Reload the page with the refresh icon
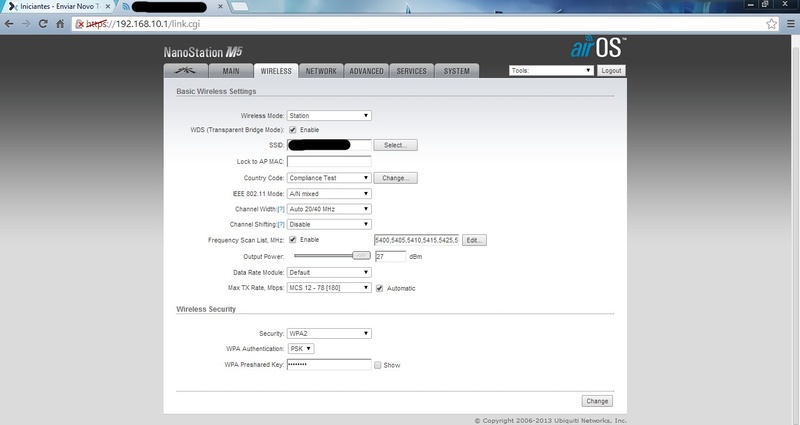800x425 pixels. tap(43, 24)
